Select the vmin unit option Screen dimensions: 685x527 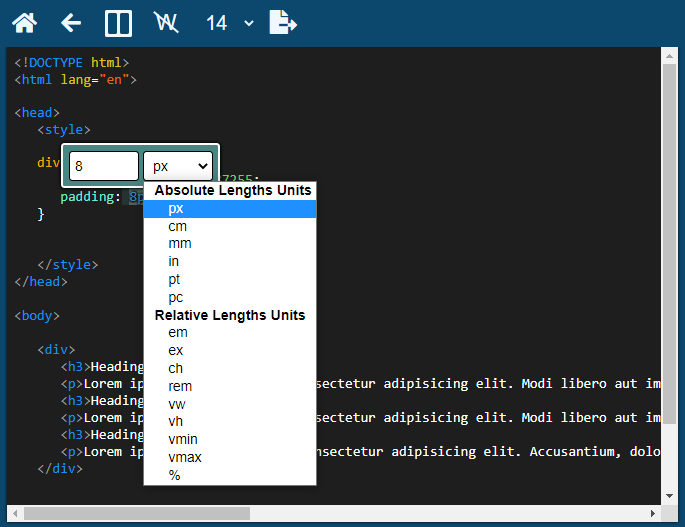coord(230,439)
